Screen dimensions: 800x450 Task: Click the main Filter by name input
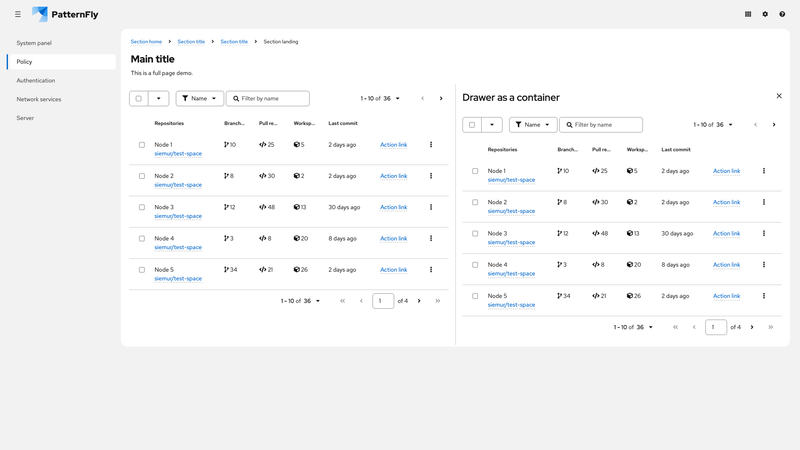click(268, 98)
